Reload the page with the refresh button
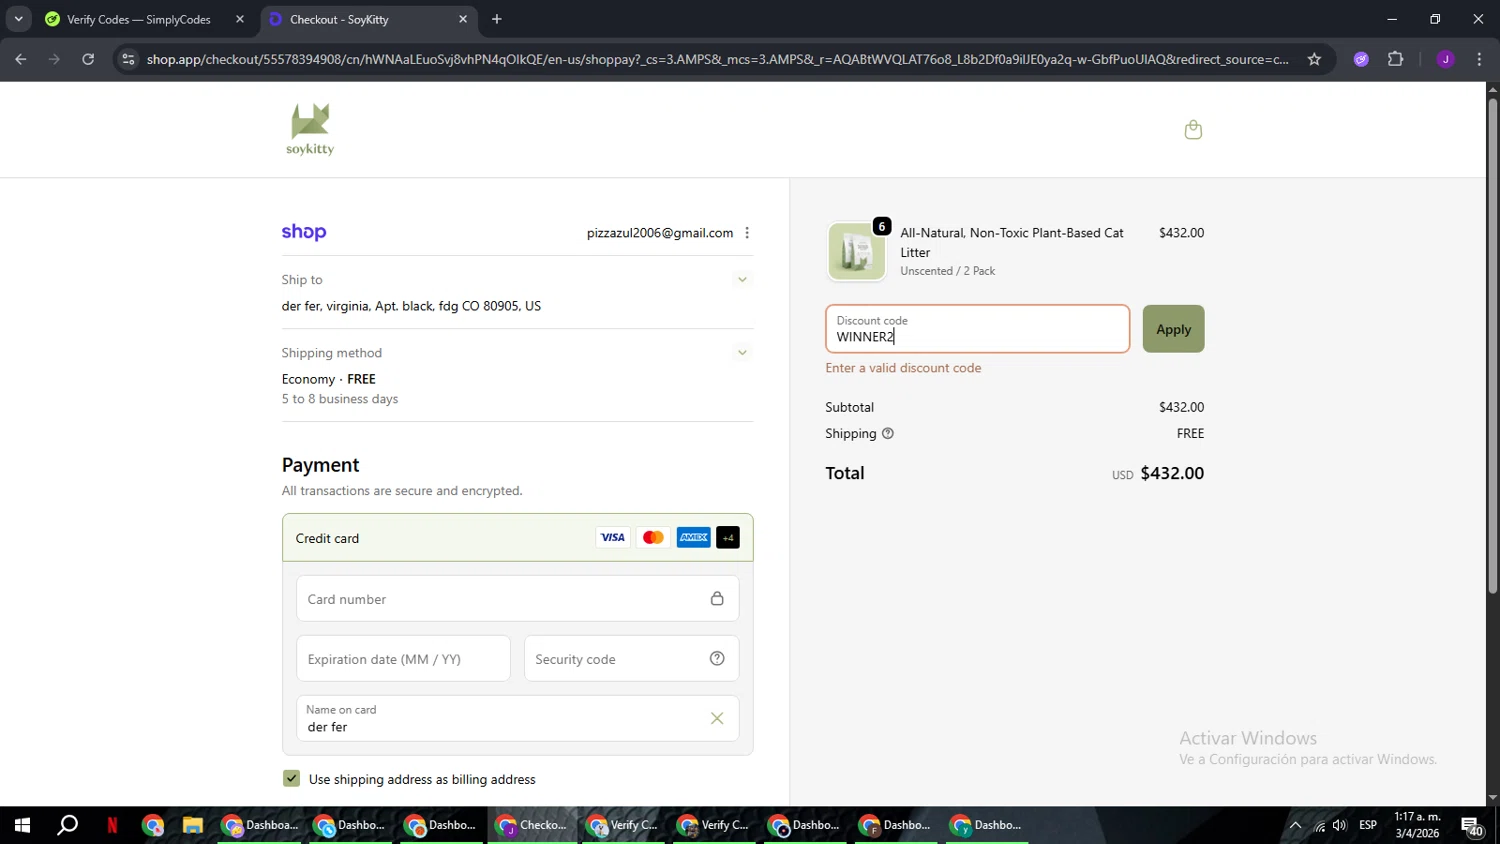Viewport: 1500px width, 844px height. point(88,59)
